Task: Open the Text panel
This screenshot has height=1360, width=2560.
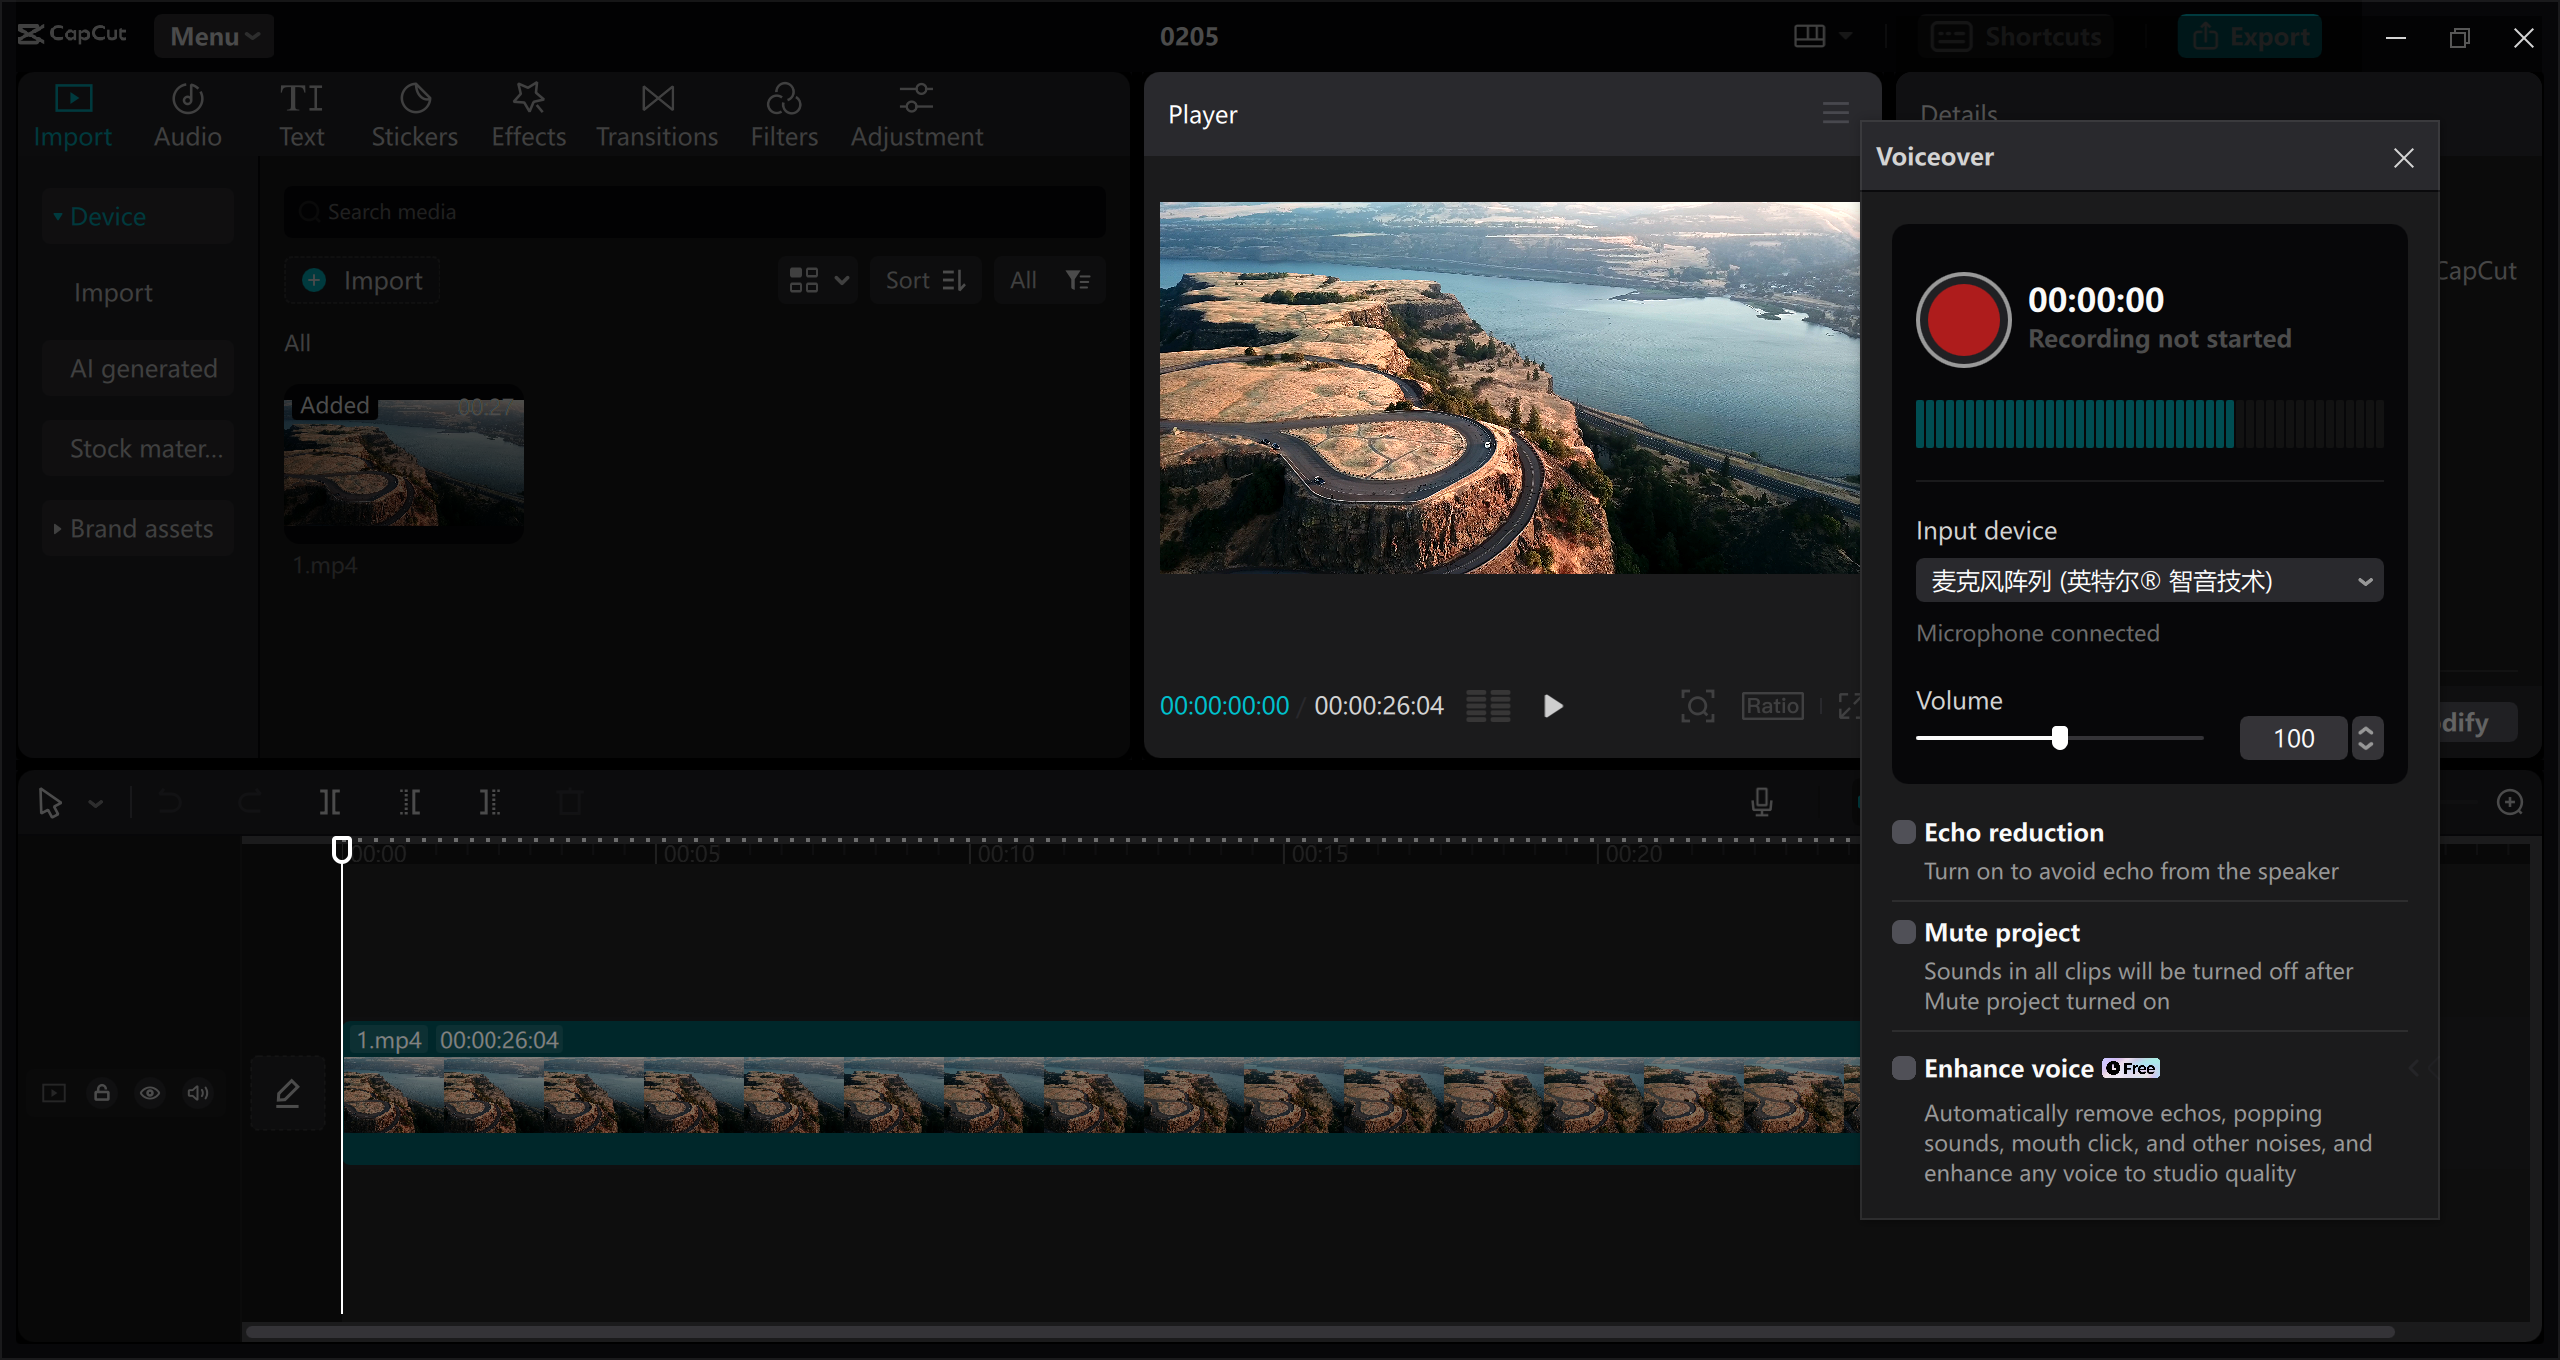Action: point(302,113)
